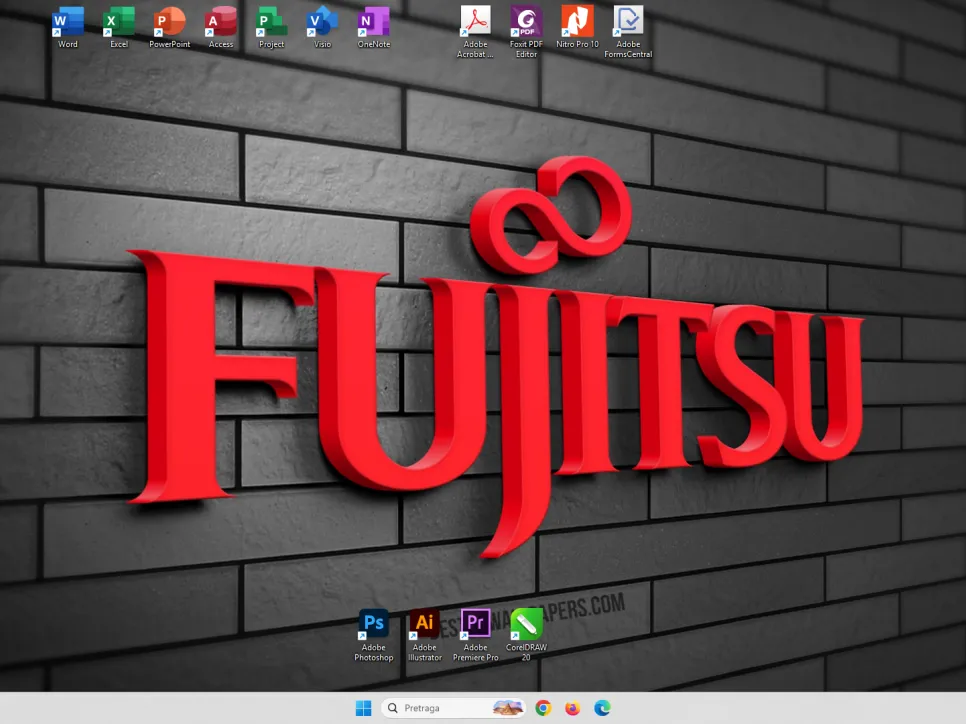Open the Word desktop shortcut
This screenshot has height=724, width=966.
(x=68, y=26)
